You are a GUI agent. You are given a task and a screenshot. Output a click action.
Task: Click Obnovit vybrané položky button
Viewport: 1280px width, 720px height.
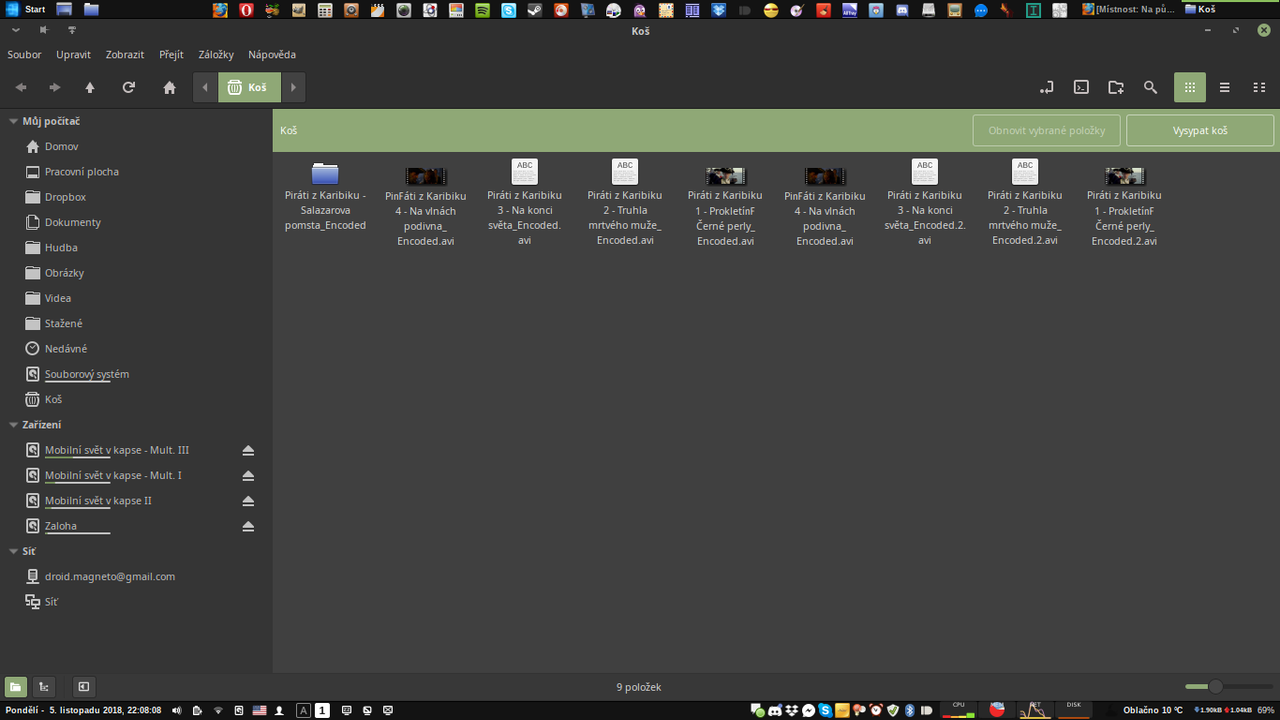[x=1047, y=130]
